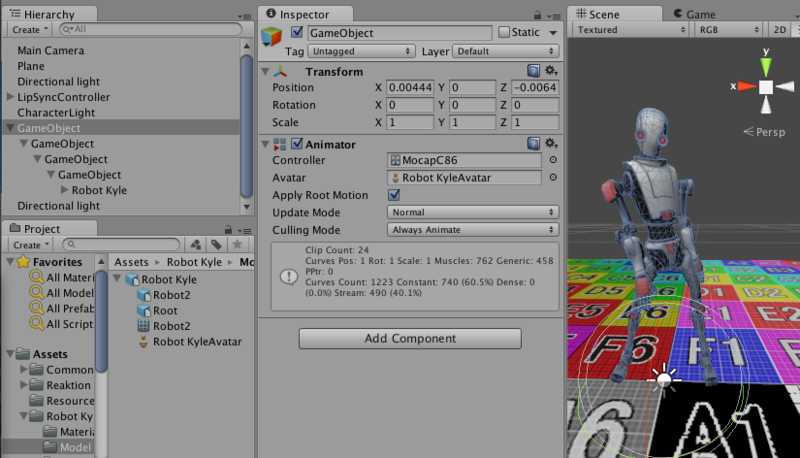Click the Animator component icon
Image resolution: width=800 pixels, height=458 pixels.
280,144
